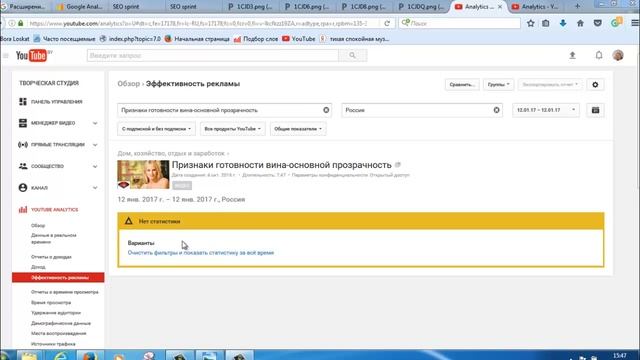640x360 pixels.
Task: Click the hamburger guide menu icon
Action: pos(6,56)
